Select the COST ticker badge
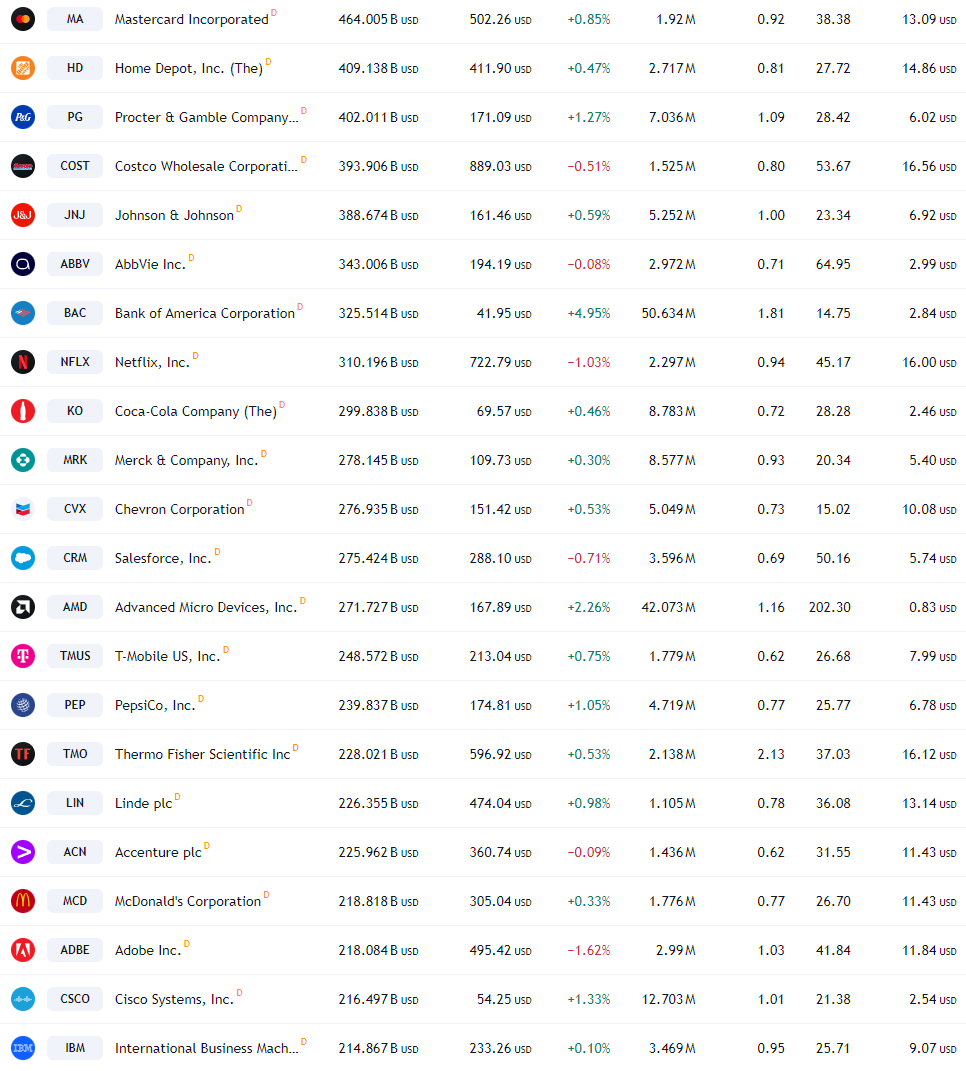This screenshot has width=966, height=1071. tap(75, 166)
